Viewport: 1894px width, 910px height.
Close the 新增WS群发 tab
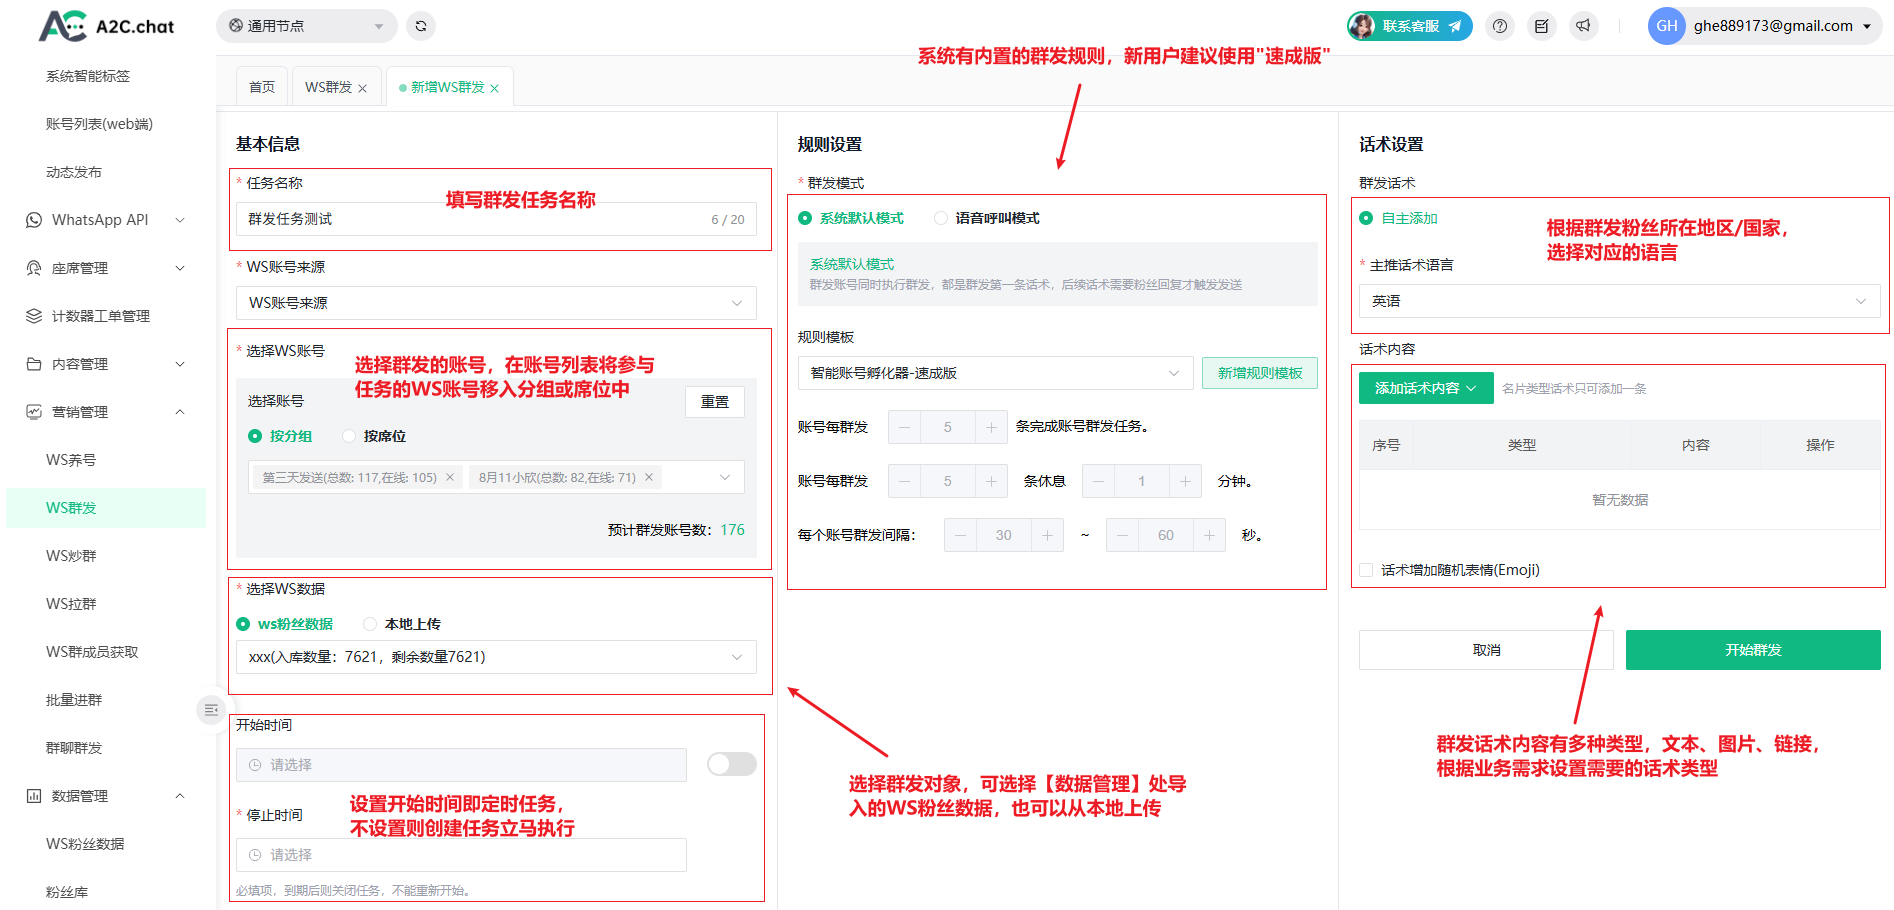pos(494,88)
